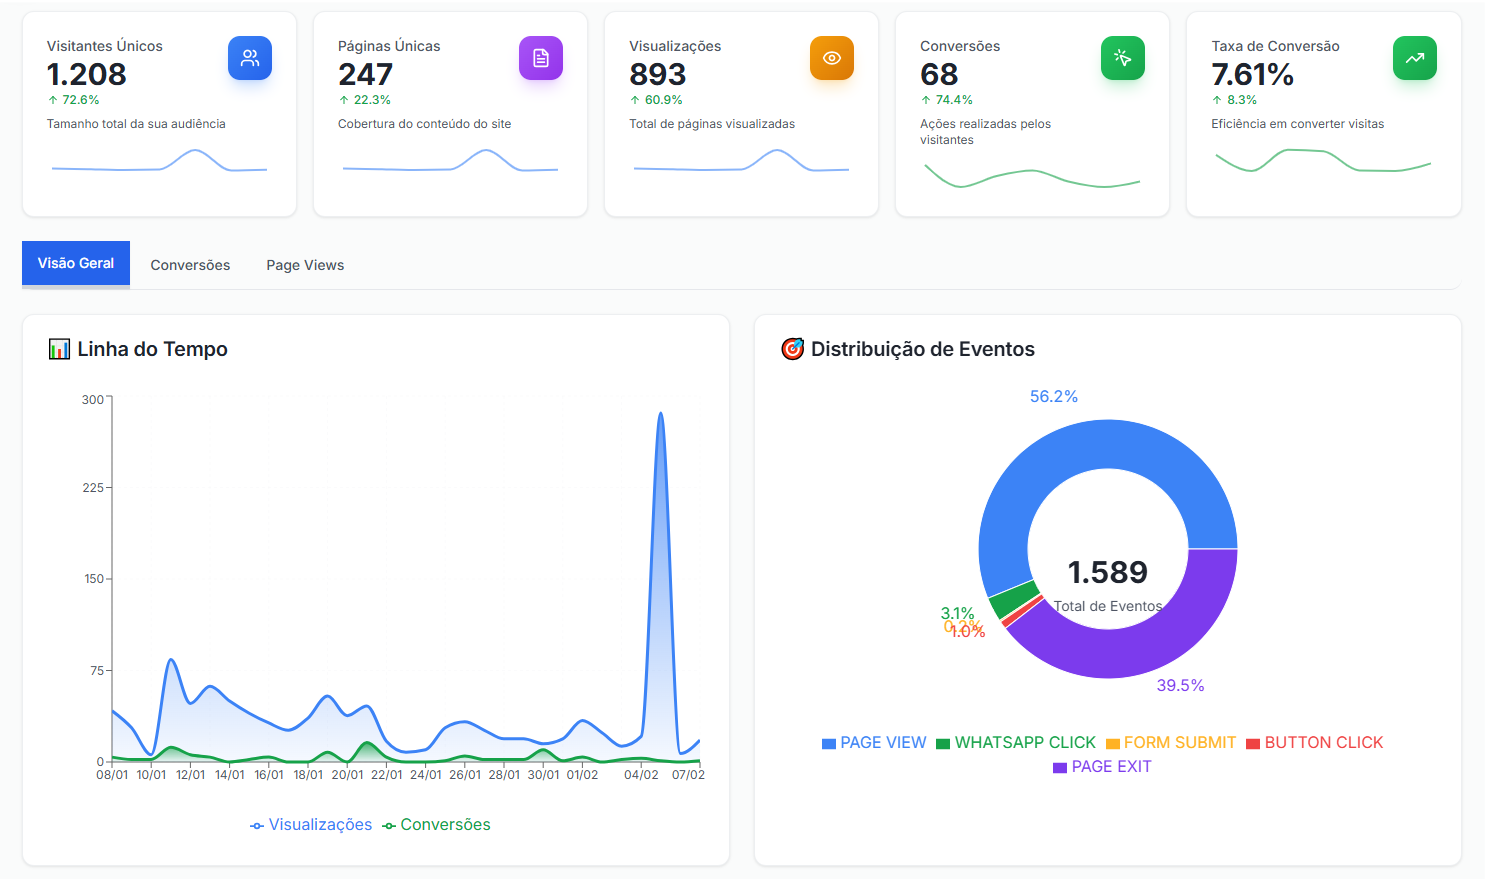Click the 1.589 total in the donut center

pos(1107,571)
